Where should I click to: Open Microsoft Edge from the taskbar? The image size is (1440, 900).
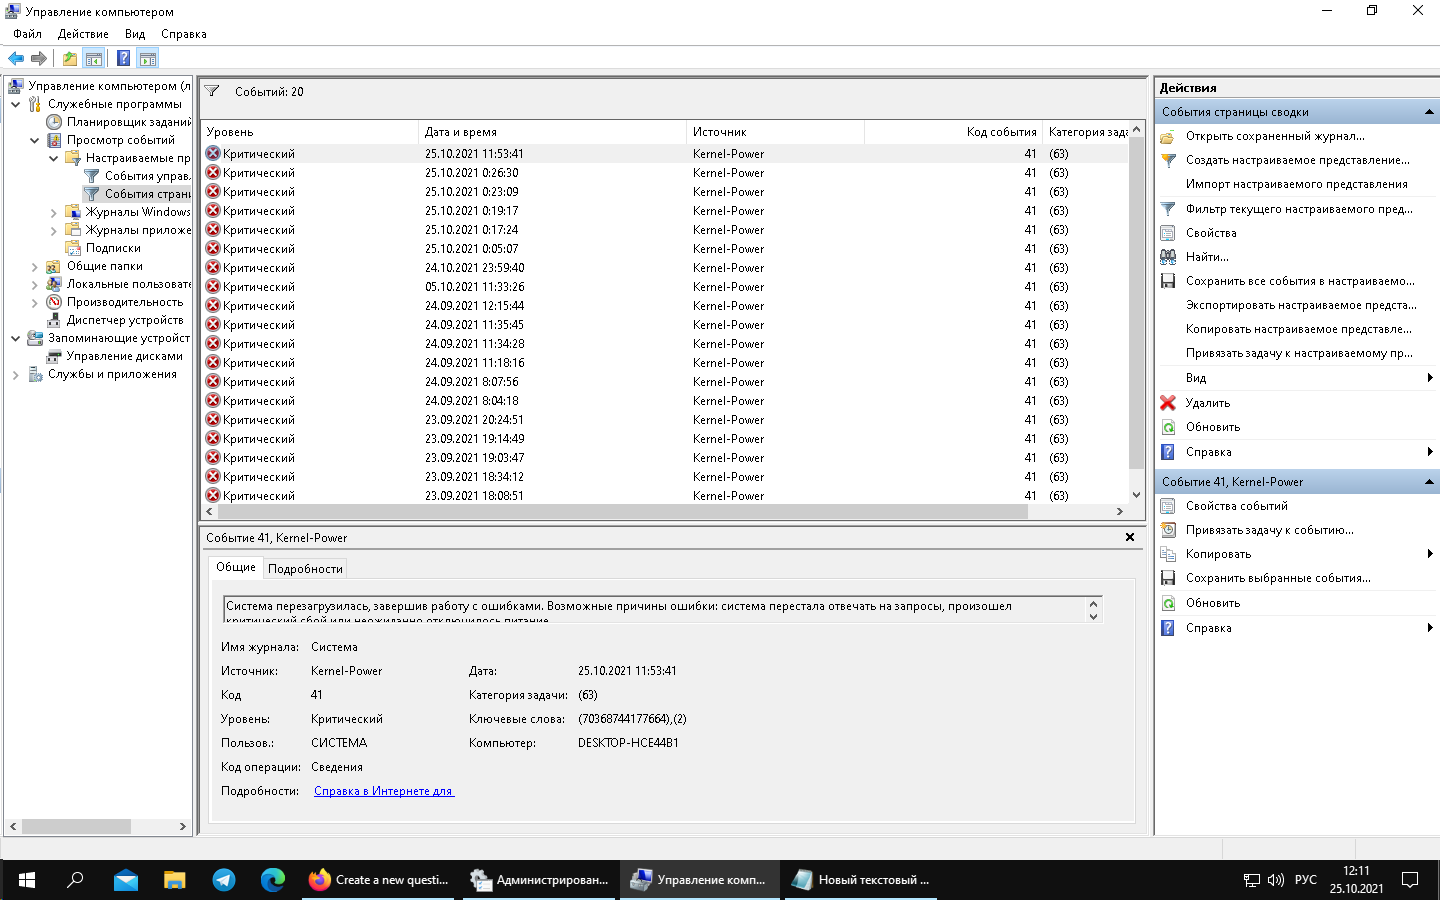click(x=273, y=880)
